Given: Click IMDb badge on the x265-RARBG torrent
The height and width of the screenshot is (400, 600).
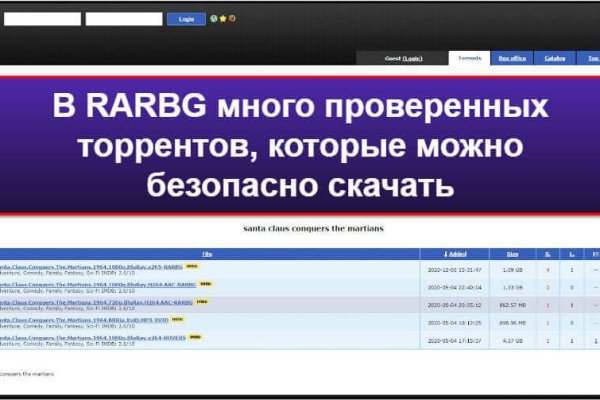Looking at the screenshot, I should pyautogui.click(x=191, y=267).
